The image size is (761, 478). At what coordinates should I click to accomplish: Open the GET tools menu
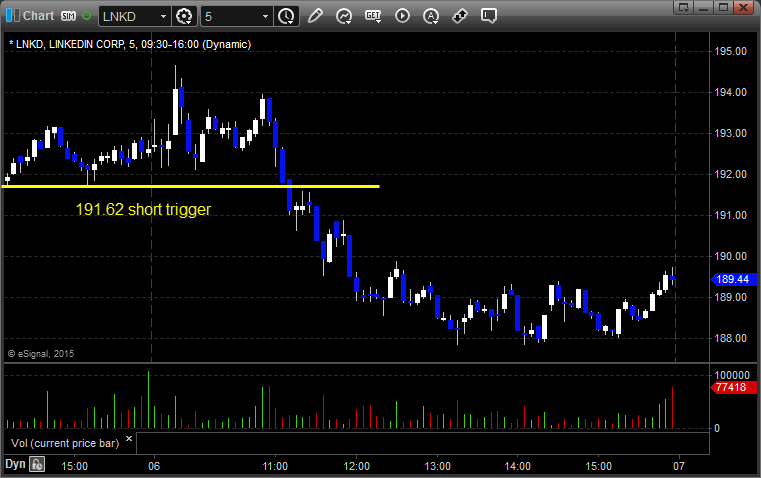(x=373, y=16)
